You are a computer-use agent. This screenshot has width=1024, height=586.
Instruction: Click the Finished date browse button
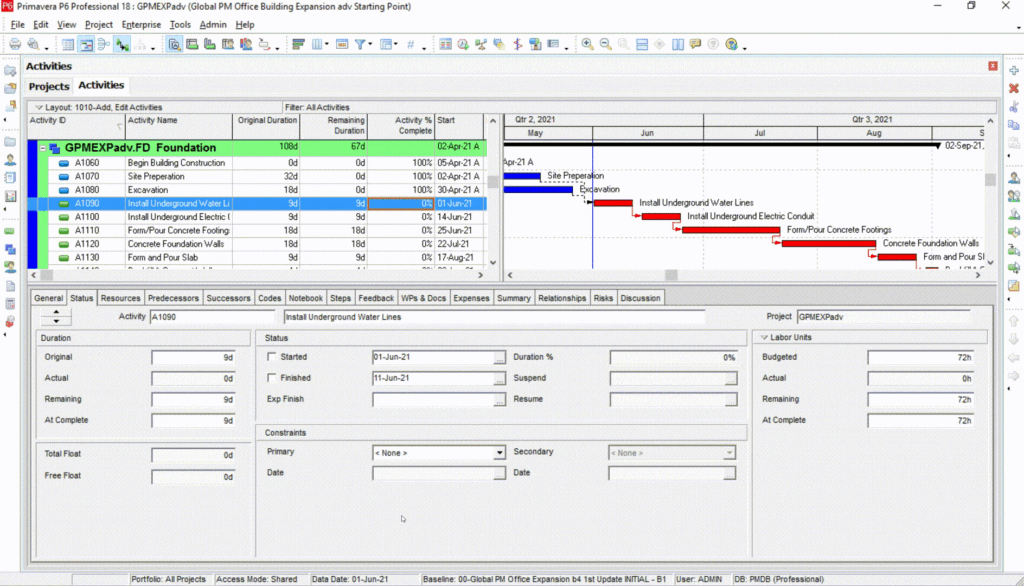click(x=499, y=379)
